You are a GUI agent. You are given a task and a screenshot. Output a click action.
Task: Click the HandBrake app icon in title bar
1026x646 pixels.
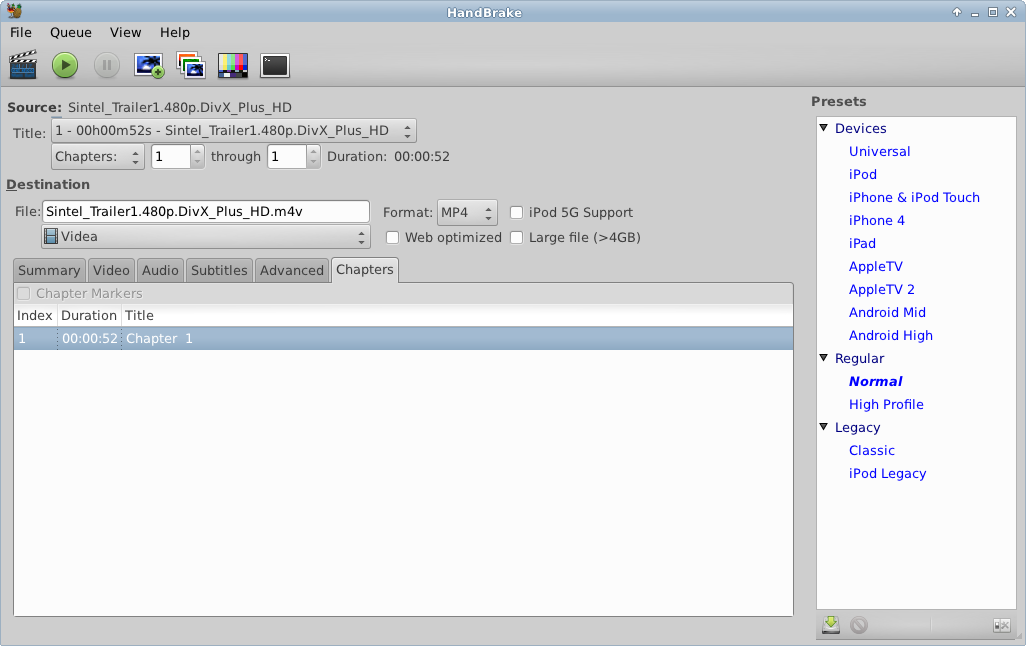tap(14, 10)
